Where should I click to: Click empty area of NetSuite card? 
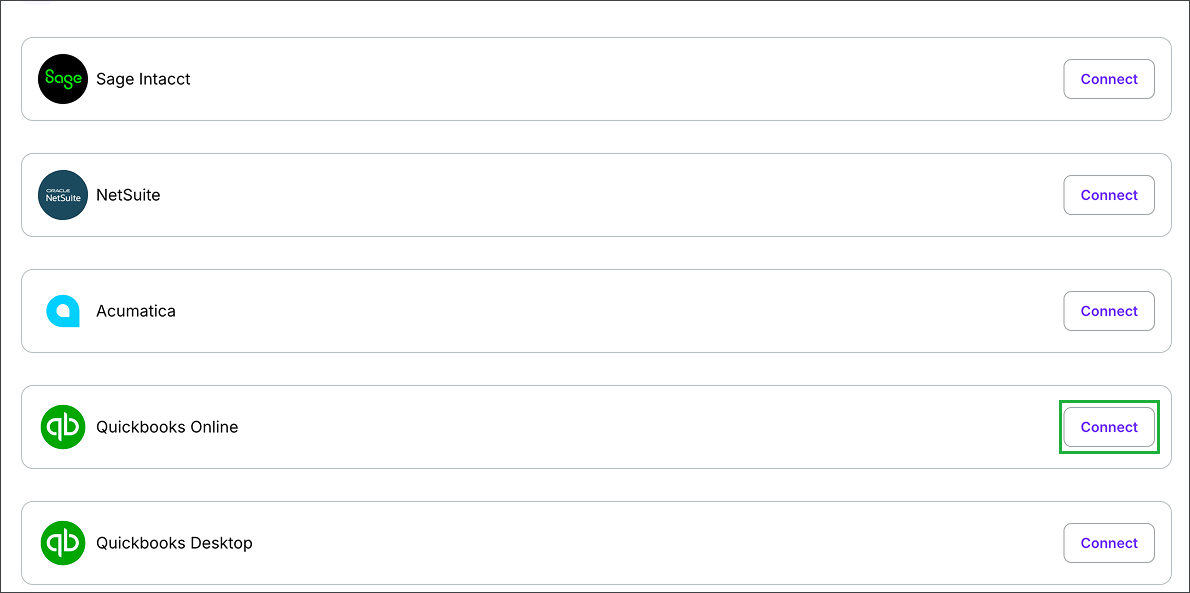coord(607,195)
